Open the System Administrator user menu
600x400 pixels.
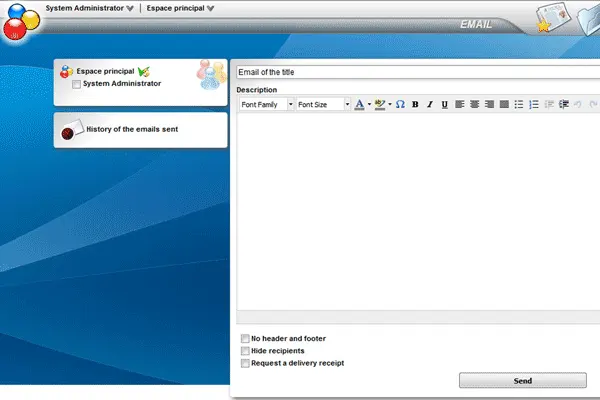tap(88, 8)
